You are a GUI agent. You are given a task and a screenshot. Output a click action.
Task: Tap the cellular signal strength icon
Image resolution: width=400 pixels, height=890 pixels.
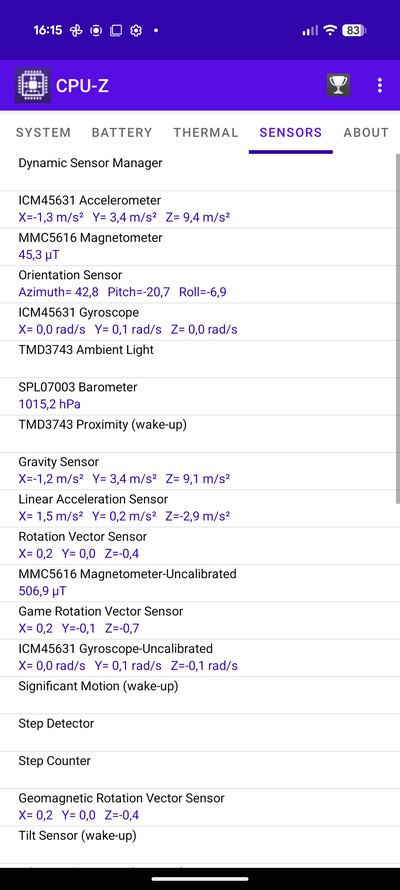pos(310,31)
